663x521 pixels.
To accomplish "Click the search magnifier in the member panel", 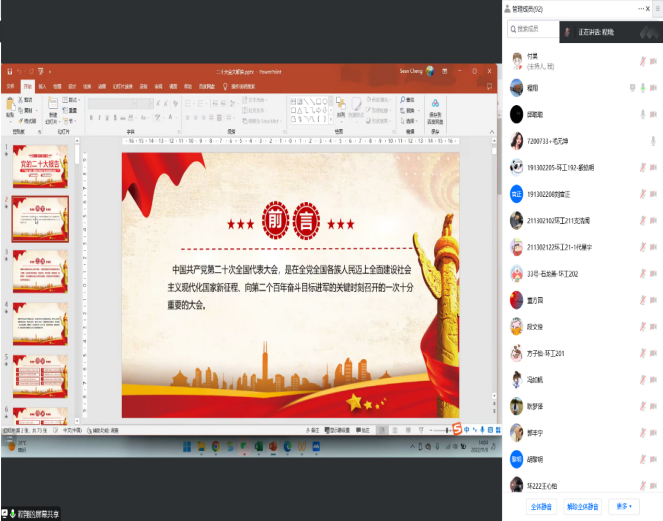I will pyautogui.click(x=511, y=29).
